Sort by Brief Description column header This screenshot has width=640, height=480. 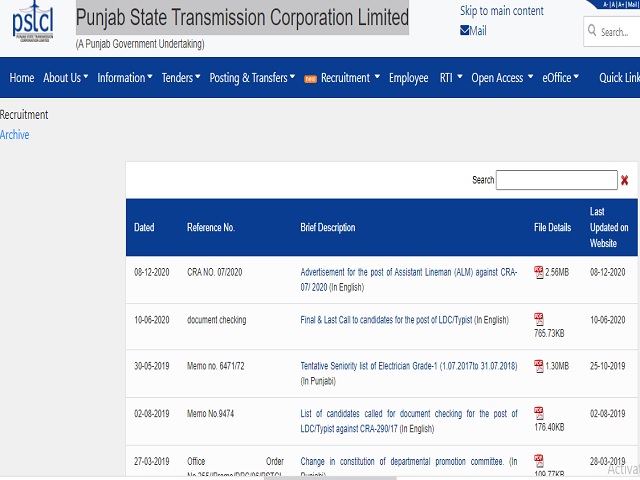(x=328, y=227)
